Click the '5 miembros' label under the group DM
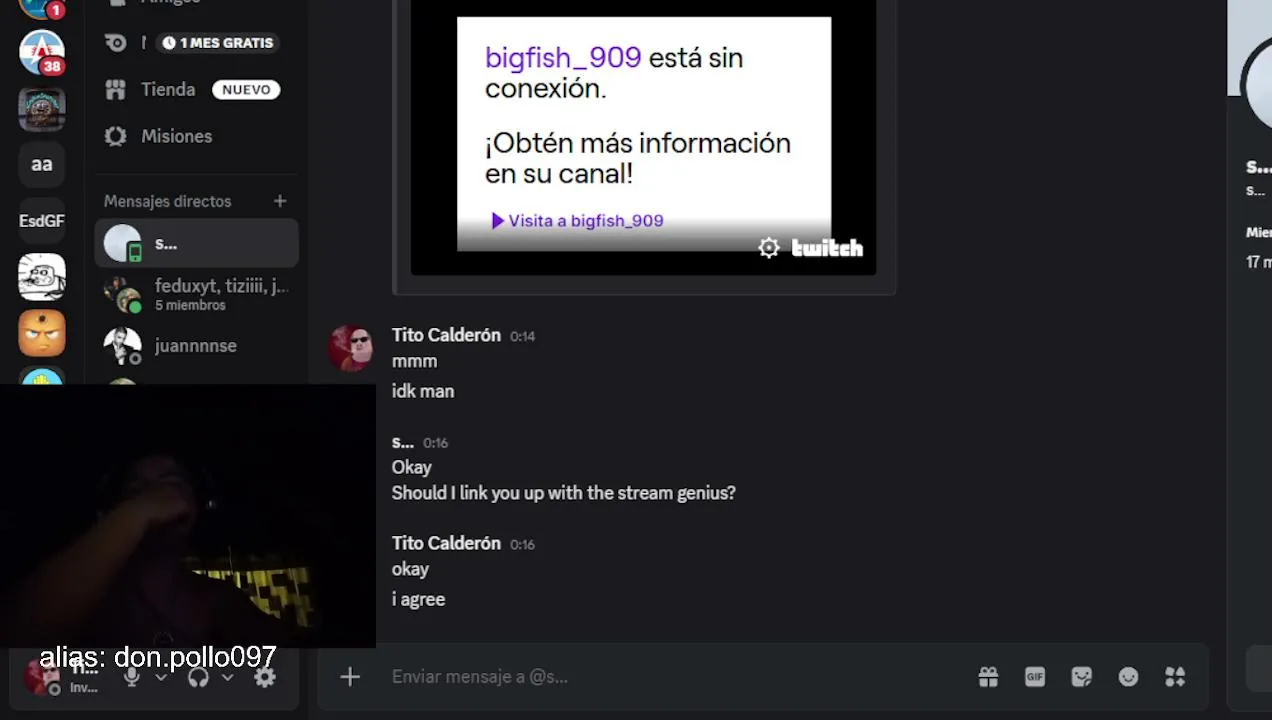Screen dimensions: 1272x720 coord(190,305)
